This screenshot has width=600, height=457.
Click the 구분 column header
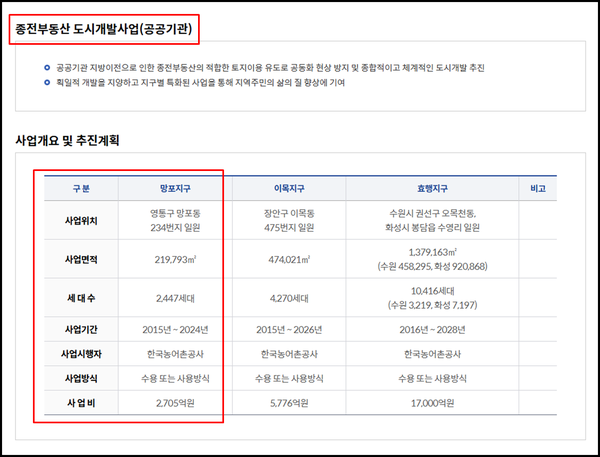[81, 189]
